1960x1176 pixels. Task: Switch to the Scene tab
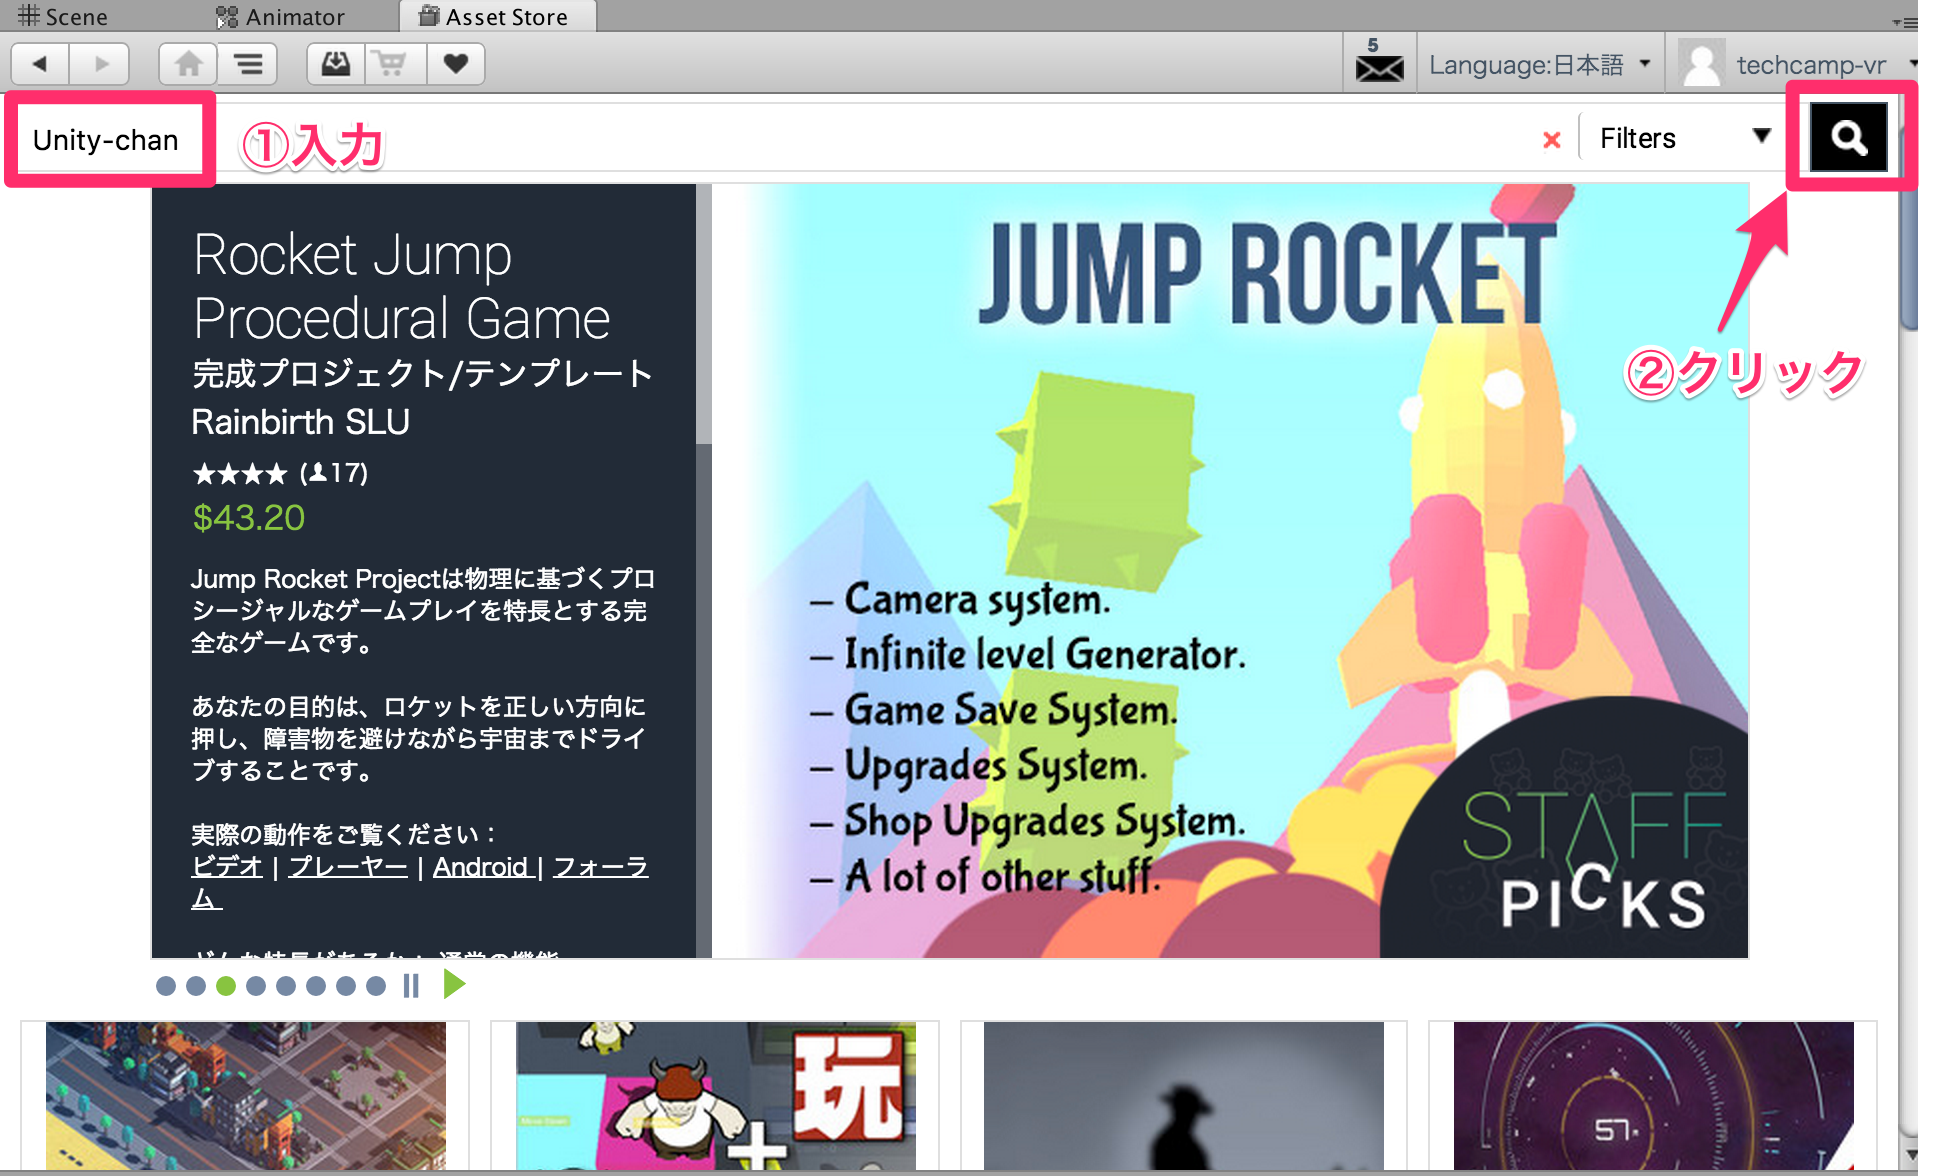63,16
